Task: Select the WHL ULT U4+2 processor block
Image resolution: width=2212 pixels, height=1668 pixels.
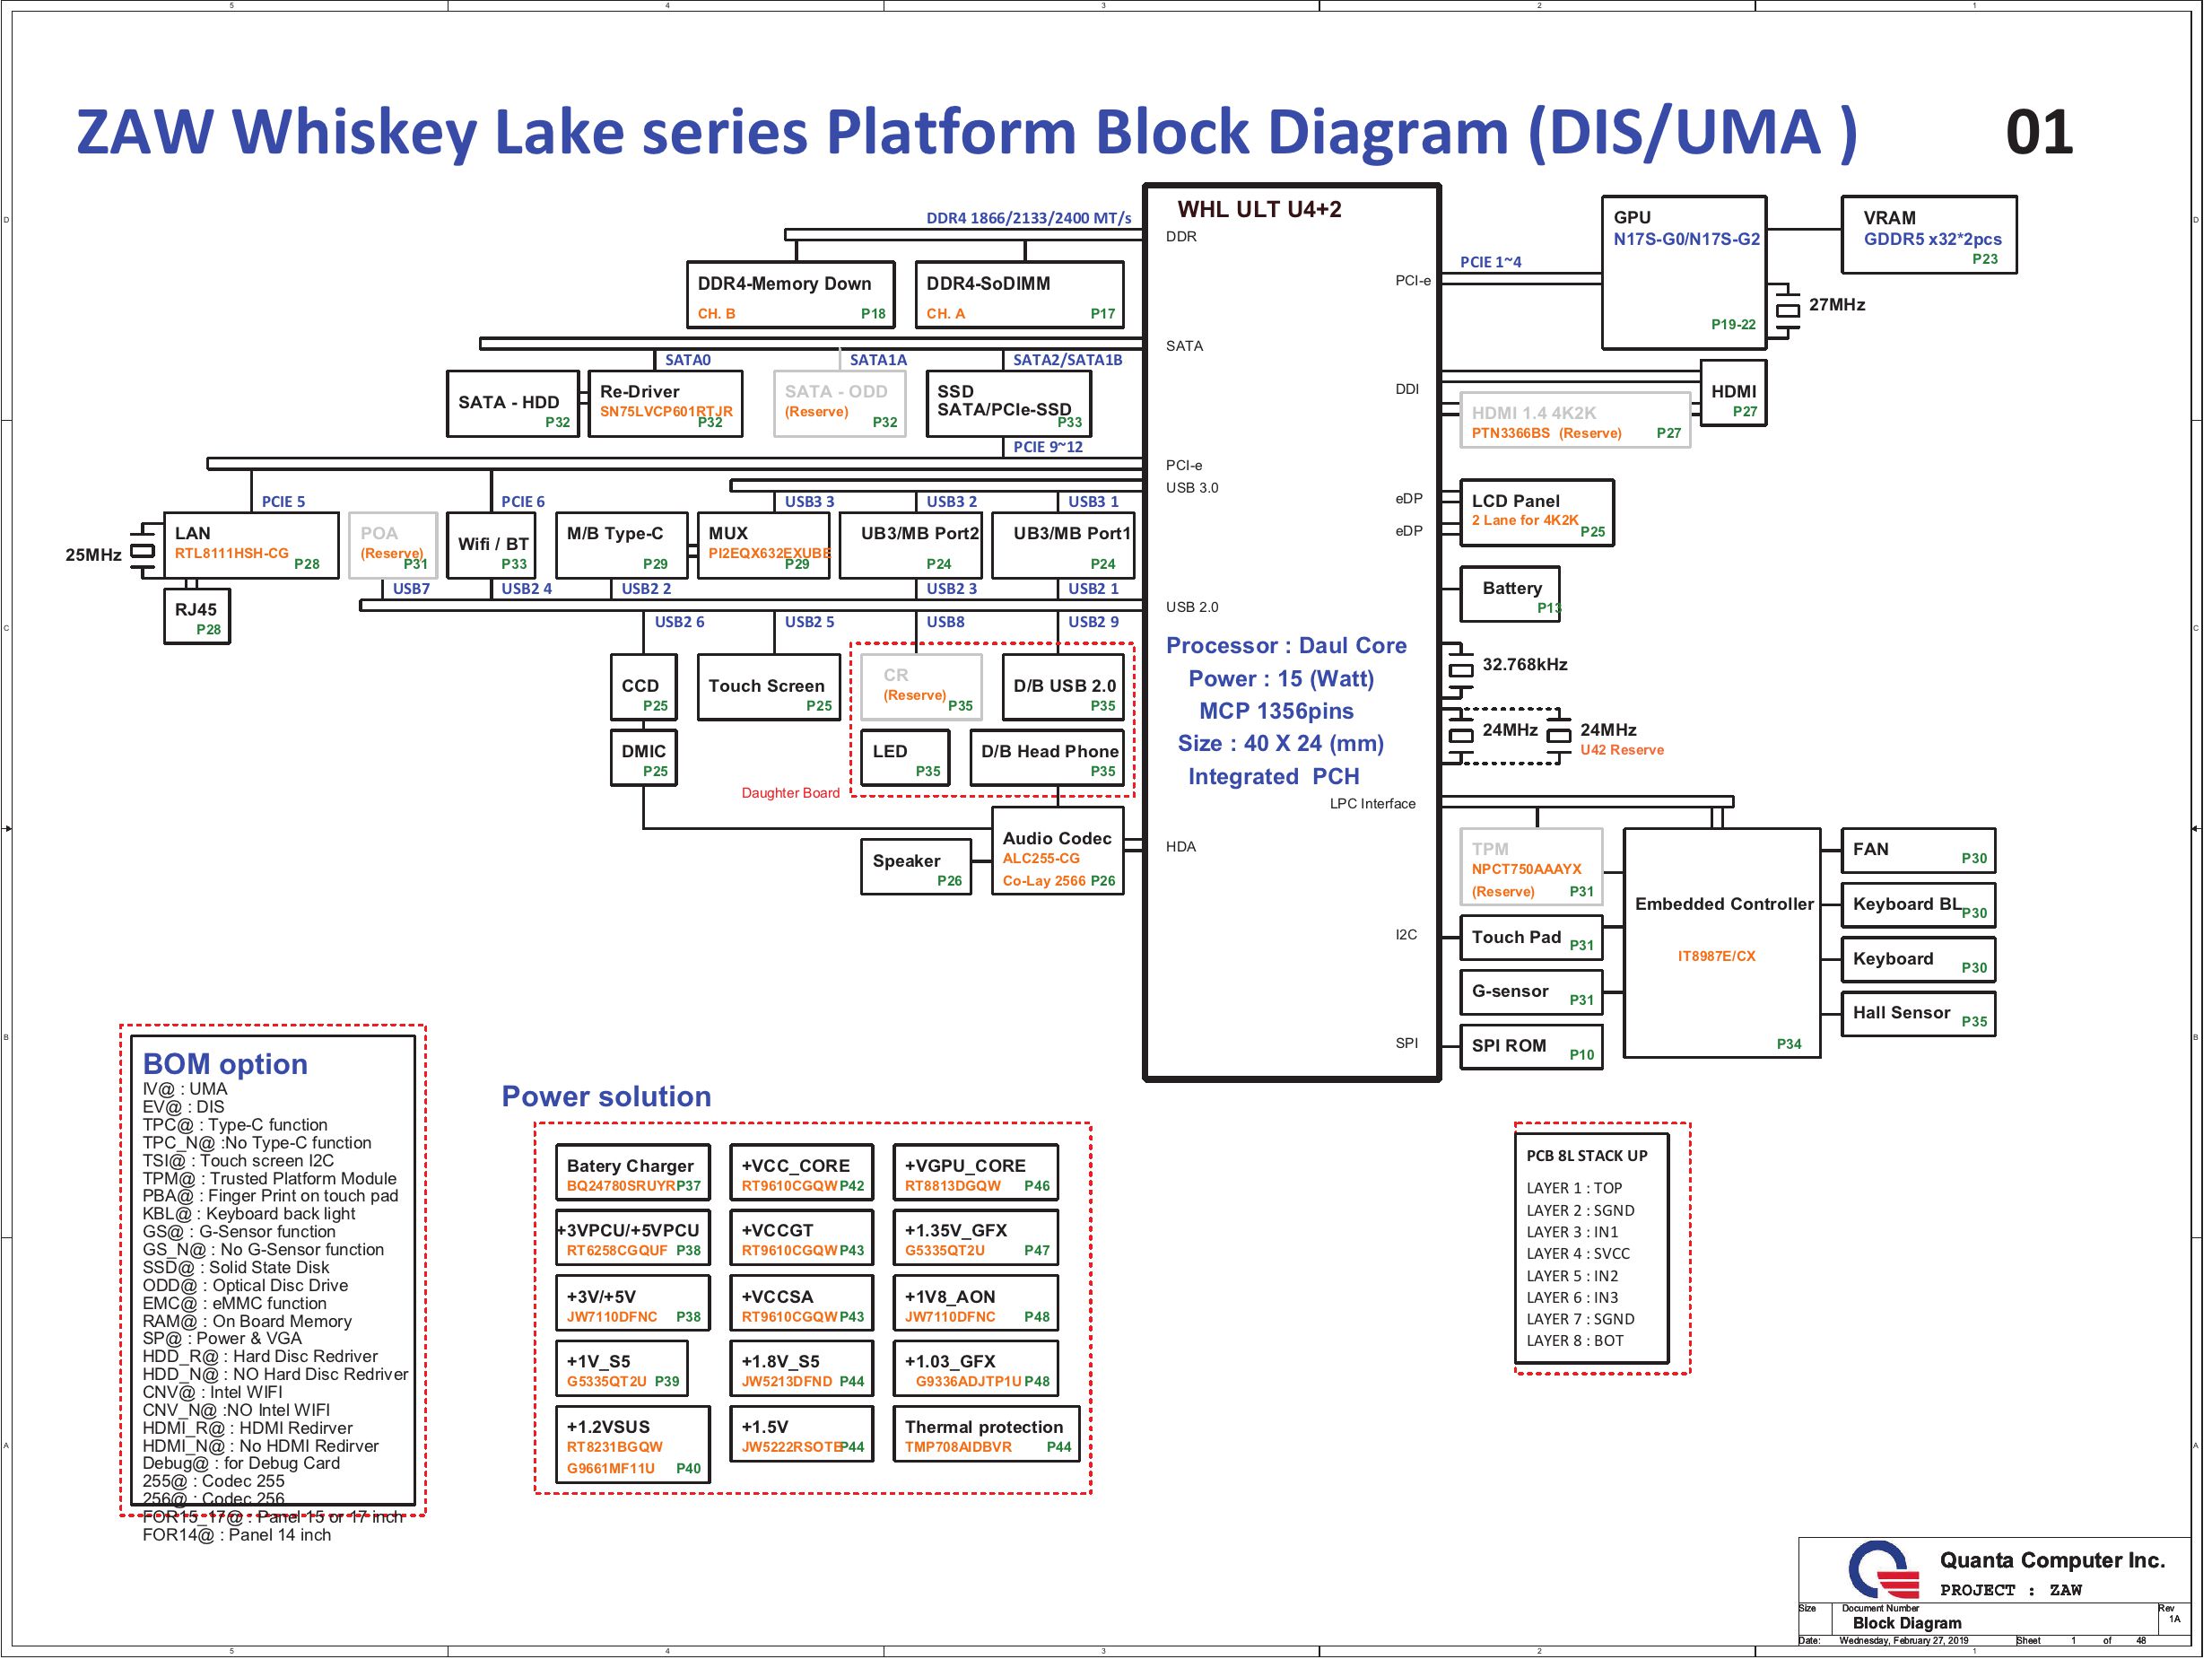Action: 1292,632
